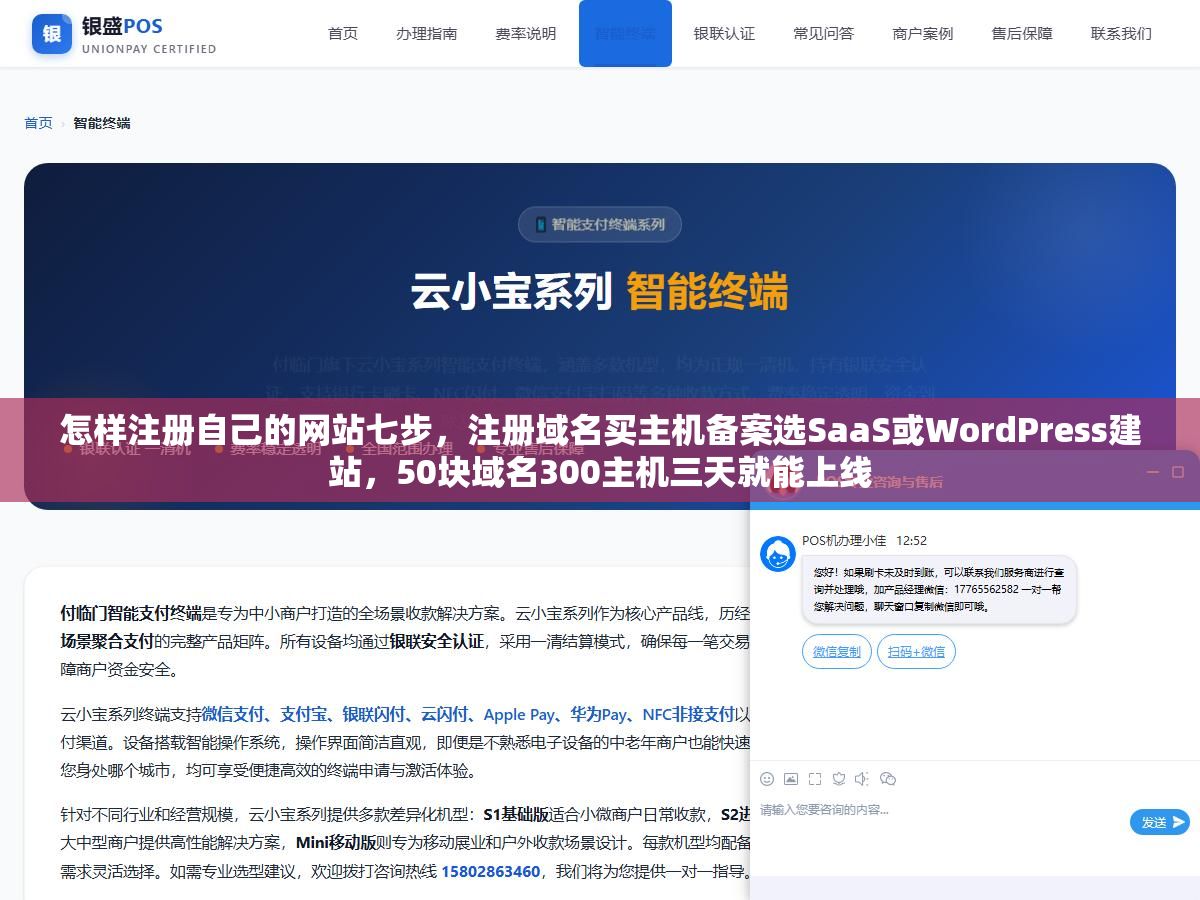Click the 银盛POS UNIONPAY CERTIFIED brand text

(x=149, y=35)
